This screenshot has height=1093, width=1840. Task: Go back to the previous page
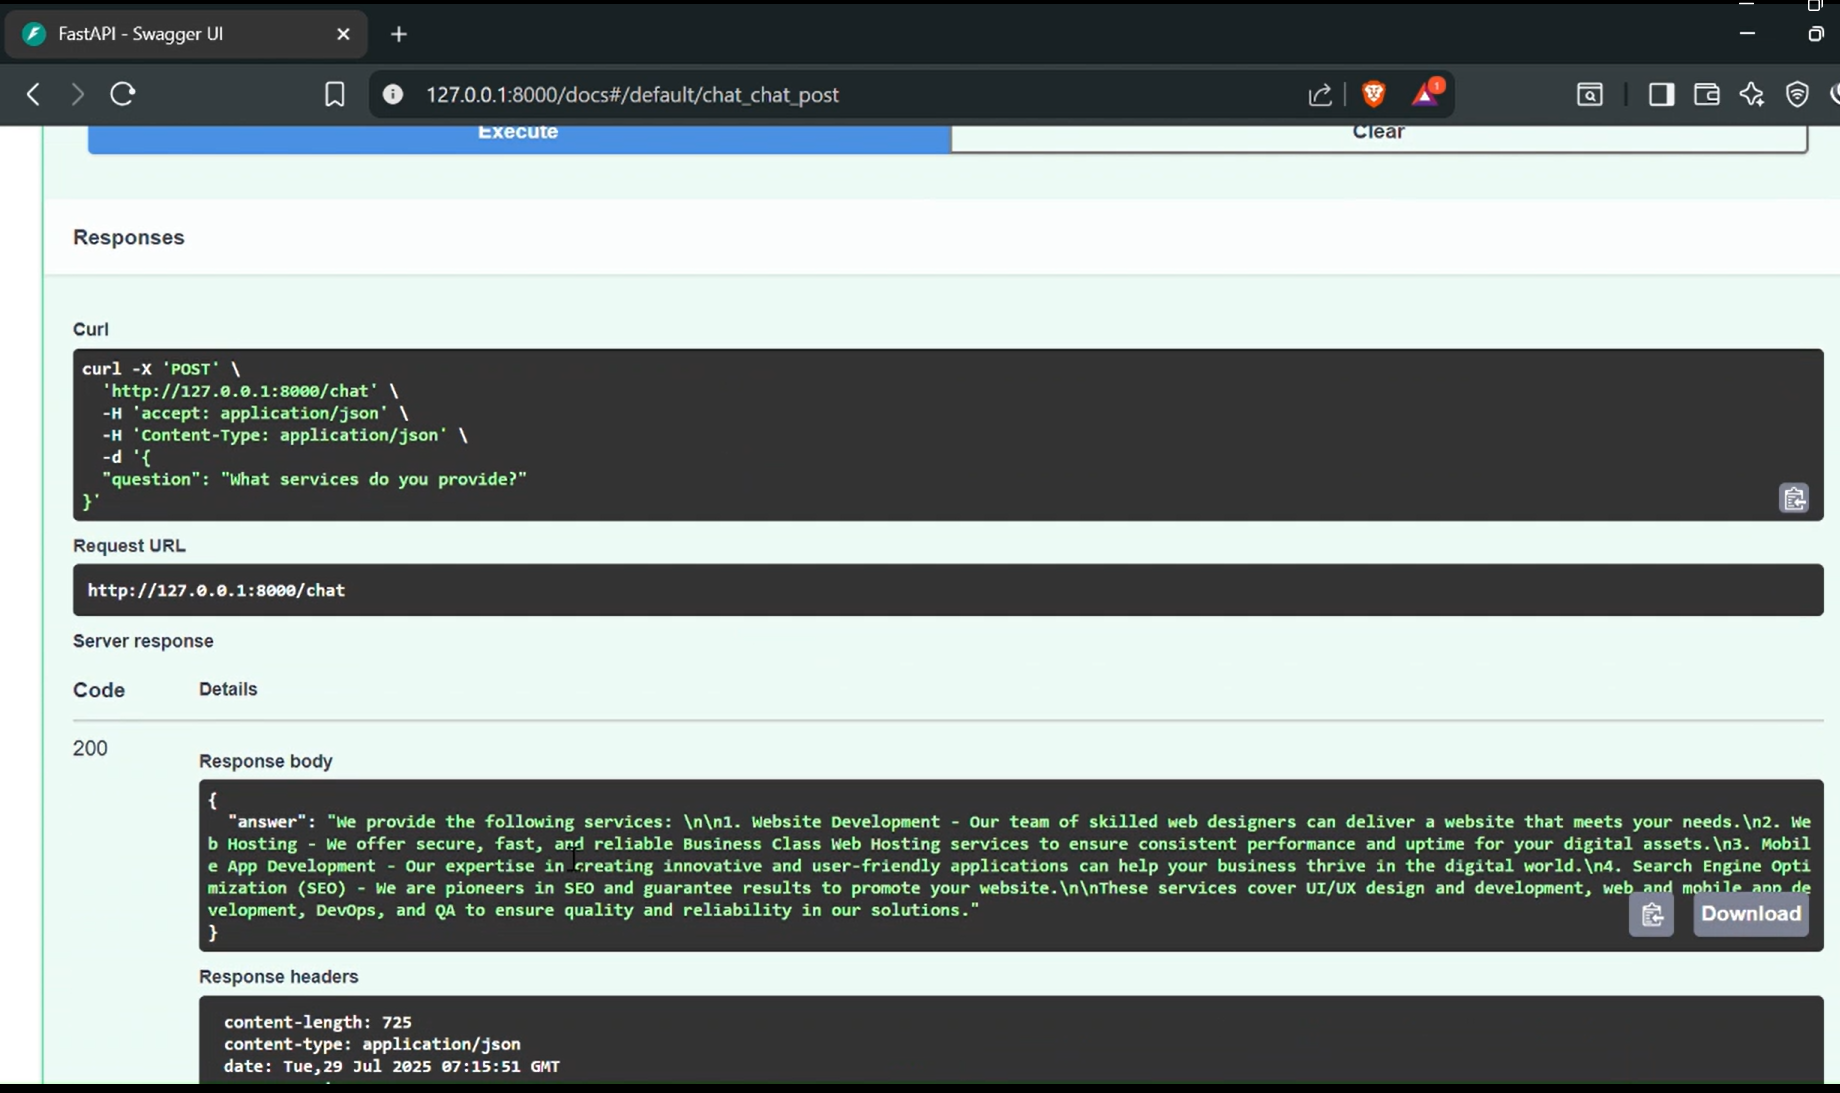point(33,94)
